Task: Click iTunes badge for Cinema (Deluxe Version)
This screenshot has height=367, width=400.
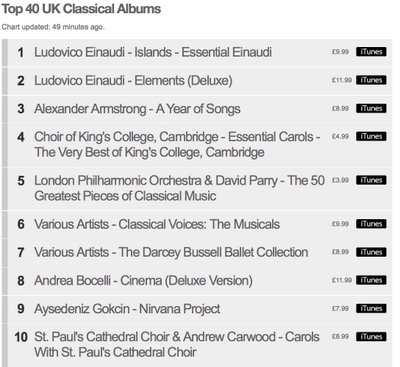Action: [371, 280]
